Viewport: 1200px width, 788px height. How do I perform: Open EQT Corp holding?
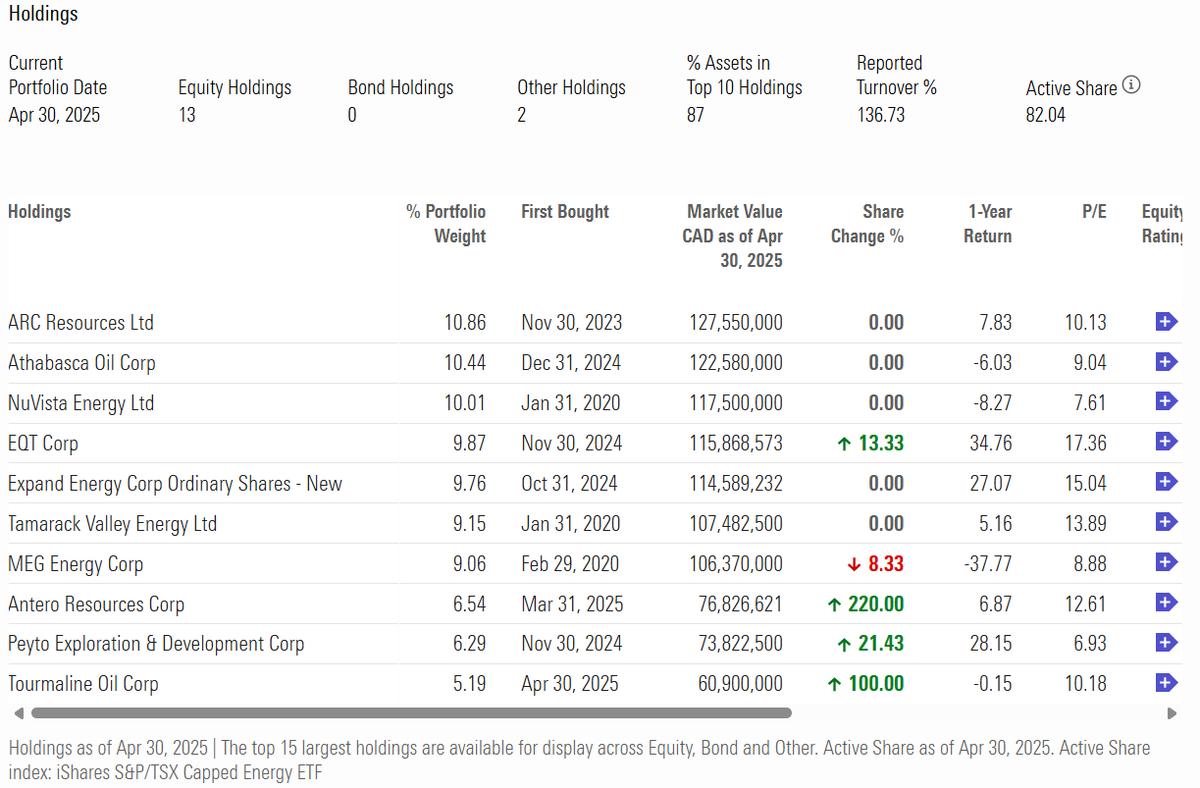(43, 443)
